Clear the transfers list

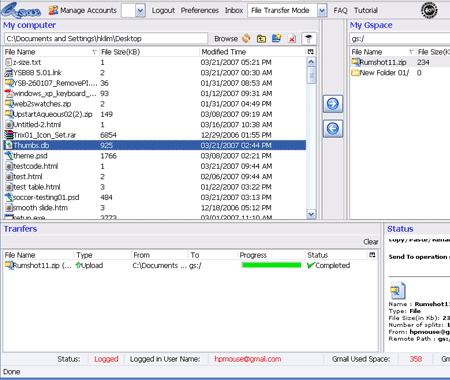[x=371, y=242]
